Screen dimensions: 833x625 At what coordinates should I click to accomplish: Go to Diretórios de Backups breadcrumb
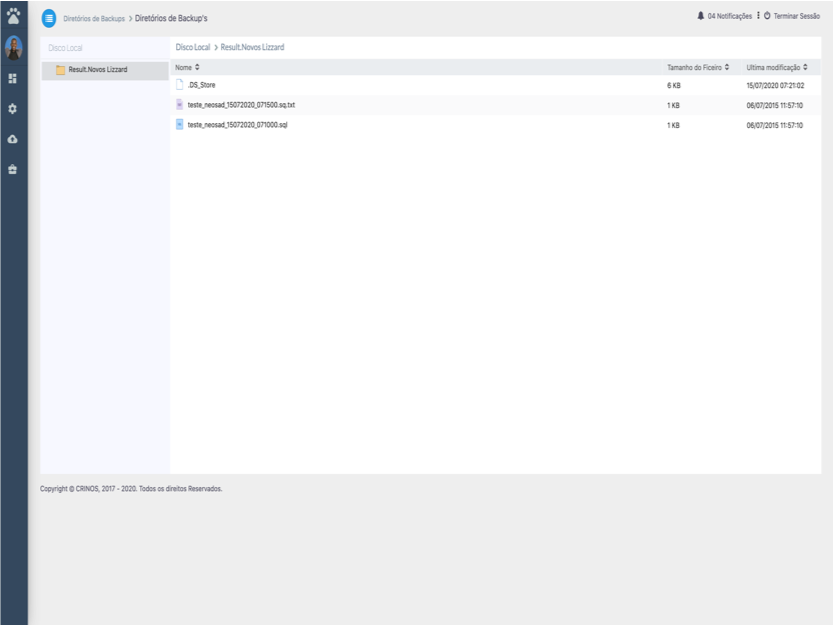(94, 18)
